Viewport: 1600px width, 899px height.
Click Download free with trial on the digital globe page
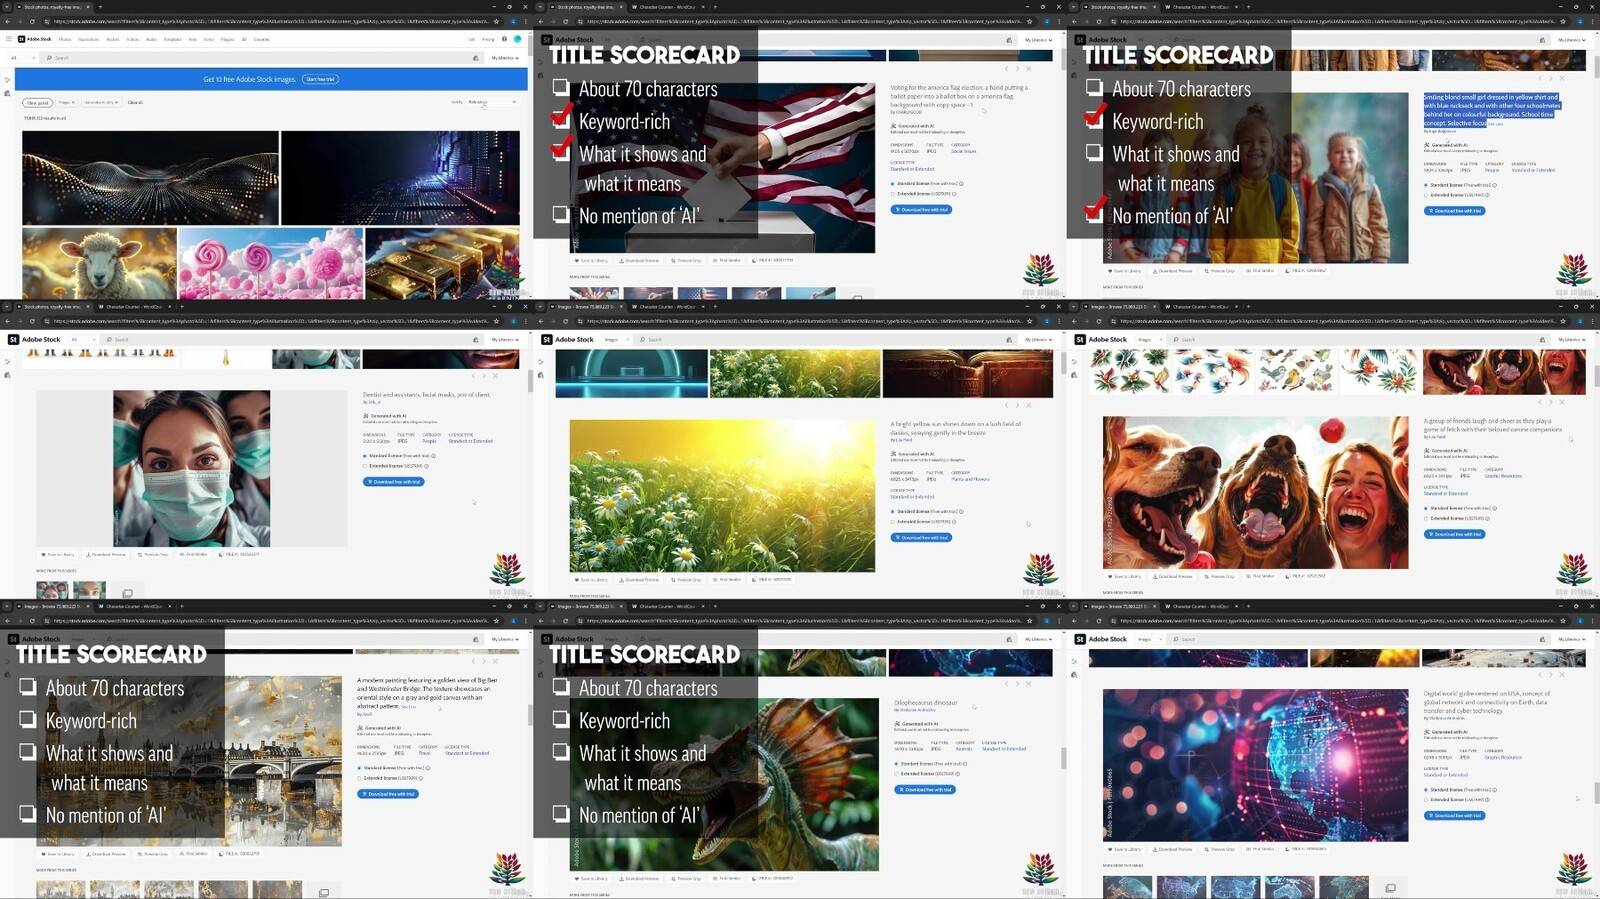tap(1454, 815)
